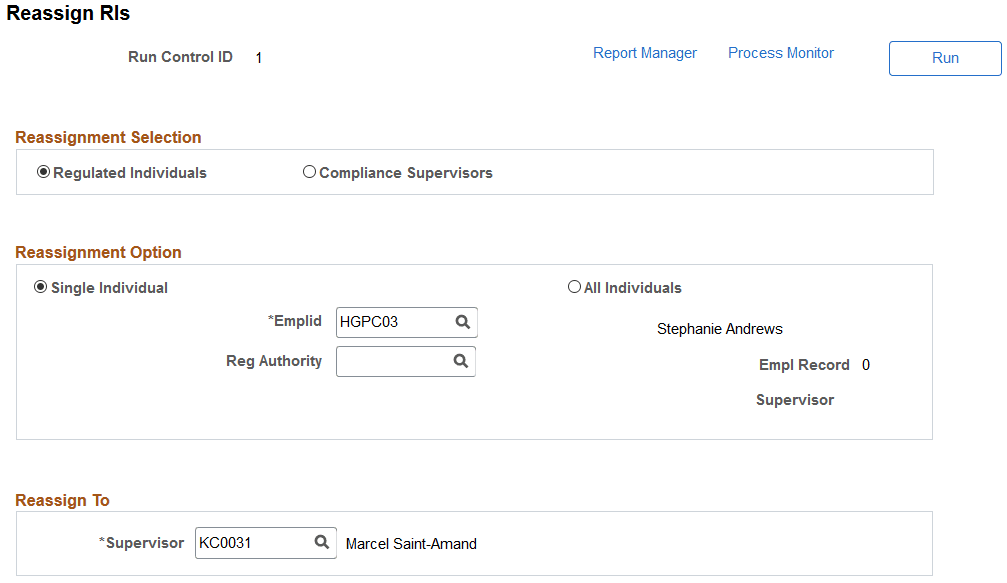Image resolution: width=1007 pixels, height=583 pixels.
Task: Click the Reassign To section heading
Action: 62,500
